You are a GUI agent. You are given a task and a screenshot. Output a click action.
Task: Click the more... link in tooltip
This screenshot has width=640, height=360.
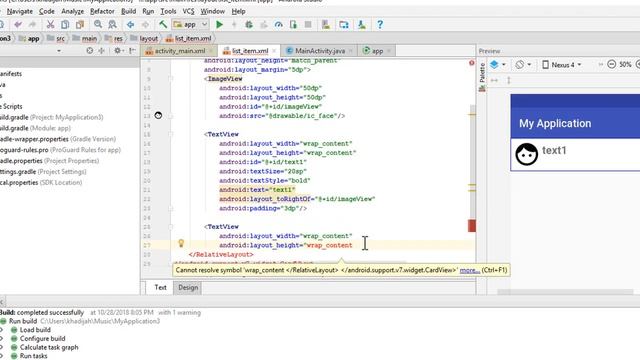[x=469, y=270]
